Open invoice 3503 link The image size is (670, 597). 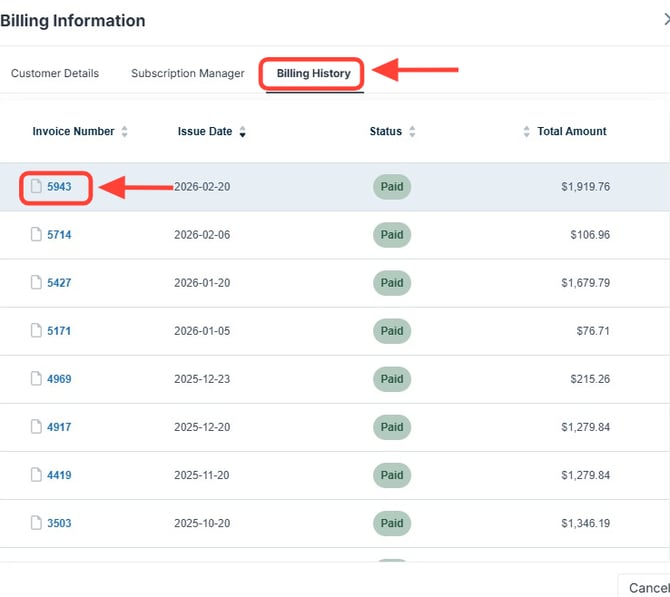59,523
